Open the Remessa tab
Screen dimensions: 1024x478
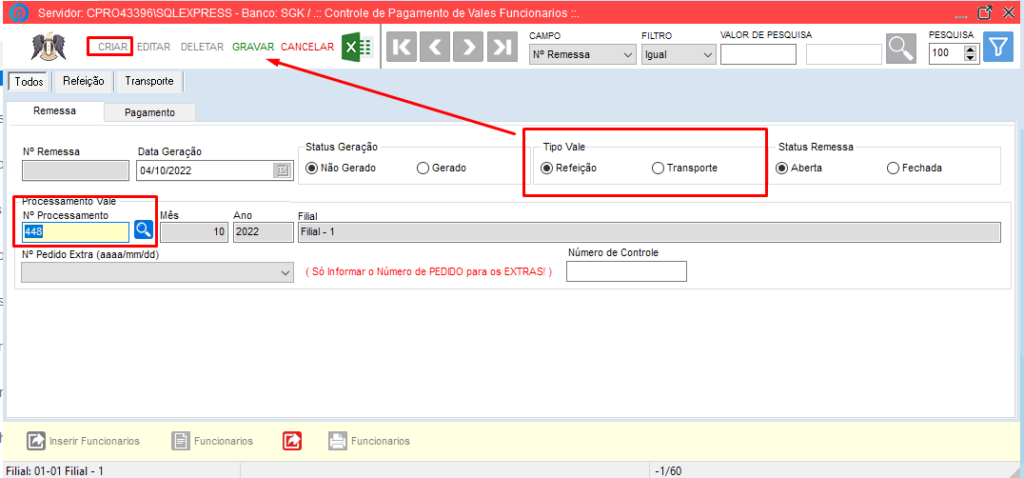point(54,111)
